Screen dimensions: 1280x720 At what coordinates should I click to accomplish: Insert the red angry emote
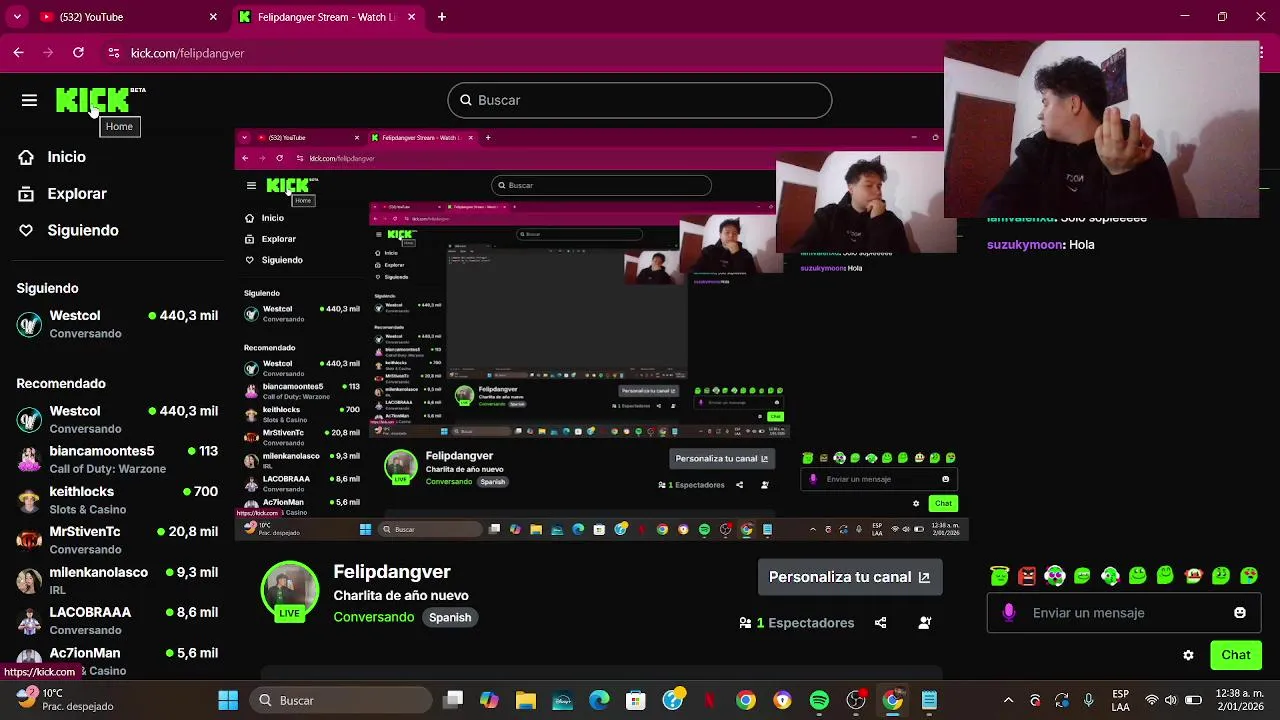1027,576
